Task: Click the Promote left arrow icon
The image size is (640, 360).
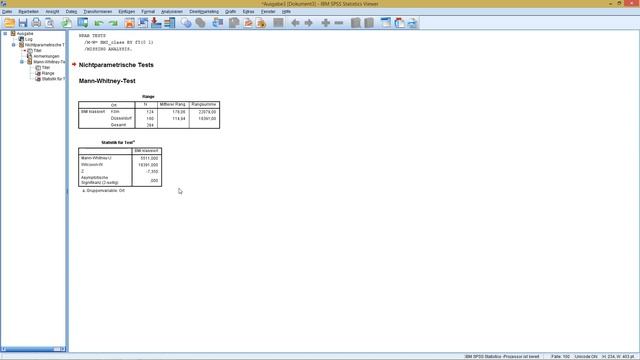Action: coord(296,23)
